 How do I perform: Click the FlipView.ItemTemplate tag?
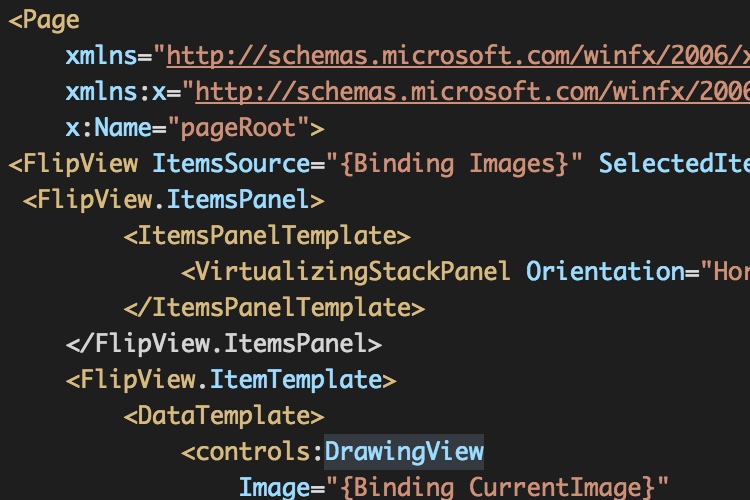click(x=231, y=380)
